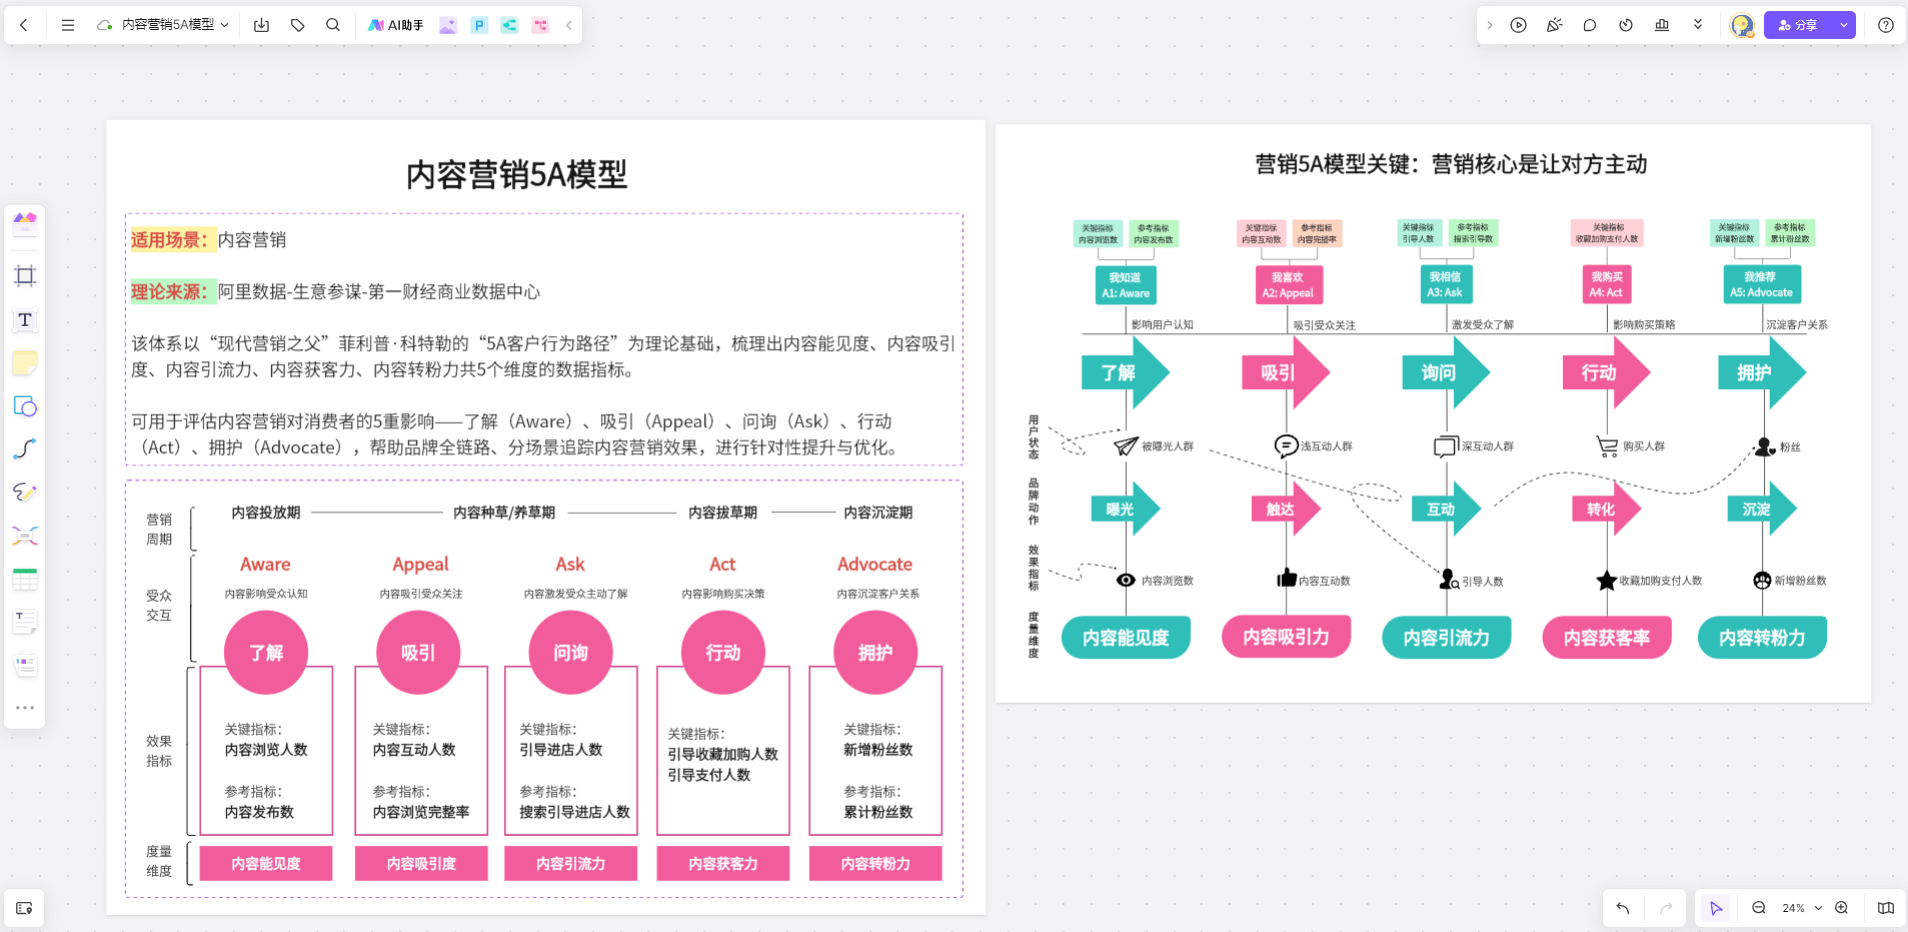Open the tag icon in top toolbar
Viewport: 1908px width, 932px height.
click(x=298, y=25)
